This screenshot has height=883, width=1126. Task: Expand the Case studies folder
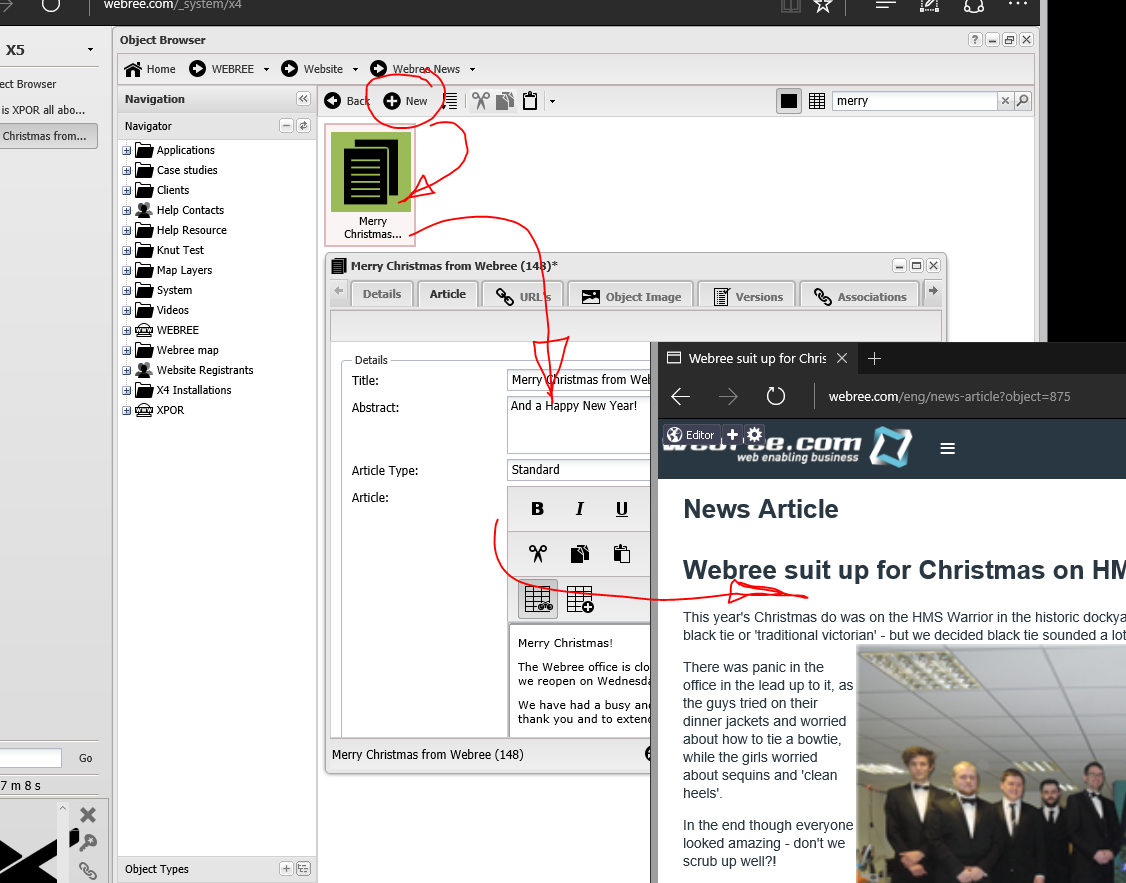[x=126, y=171]
